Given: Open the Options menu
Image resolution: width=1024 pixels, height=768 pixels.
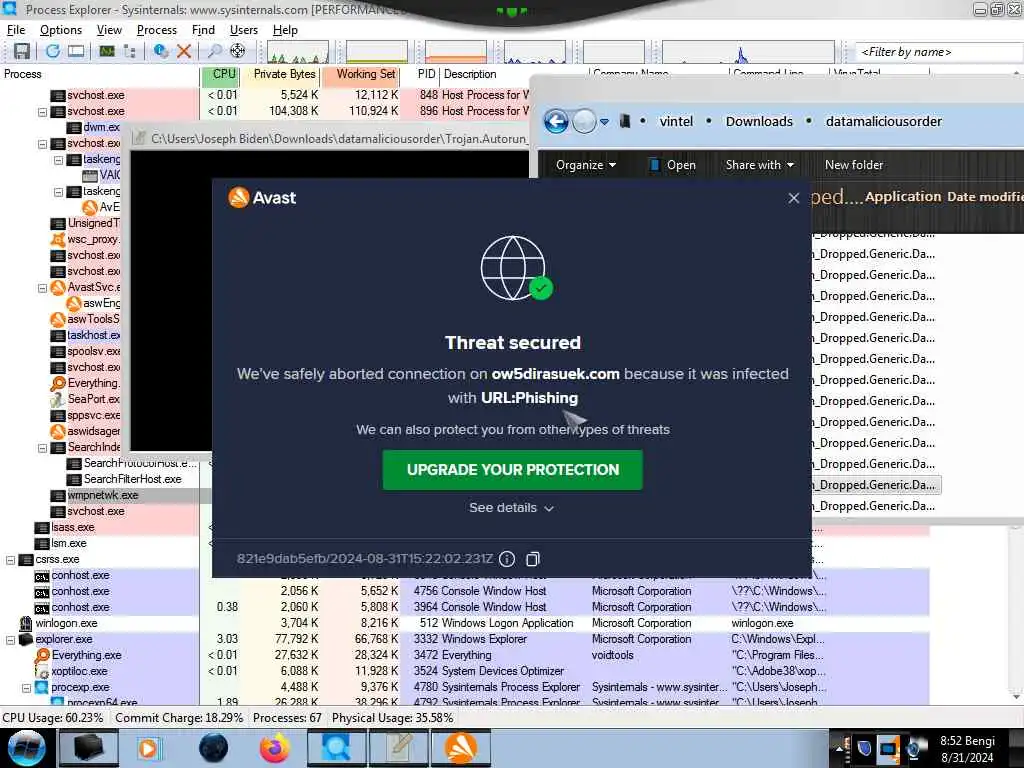Looking at the screenshot, I should point(61,30).
